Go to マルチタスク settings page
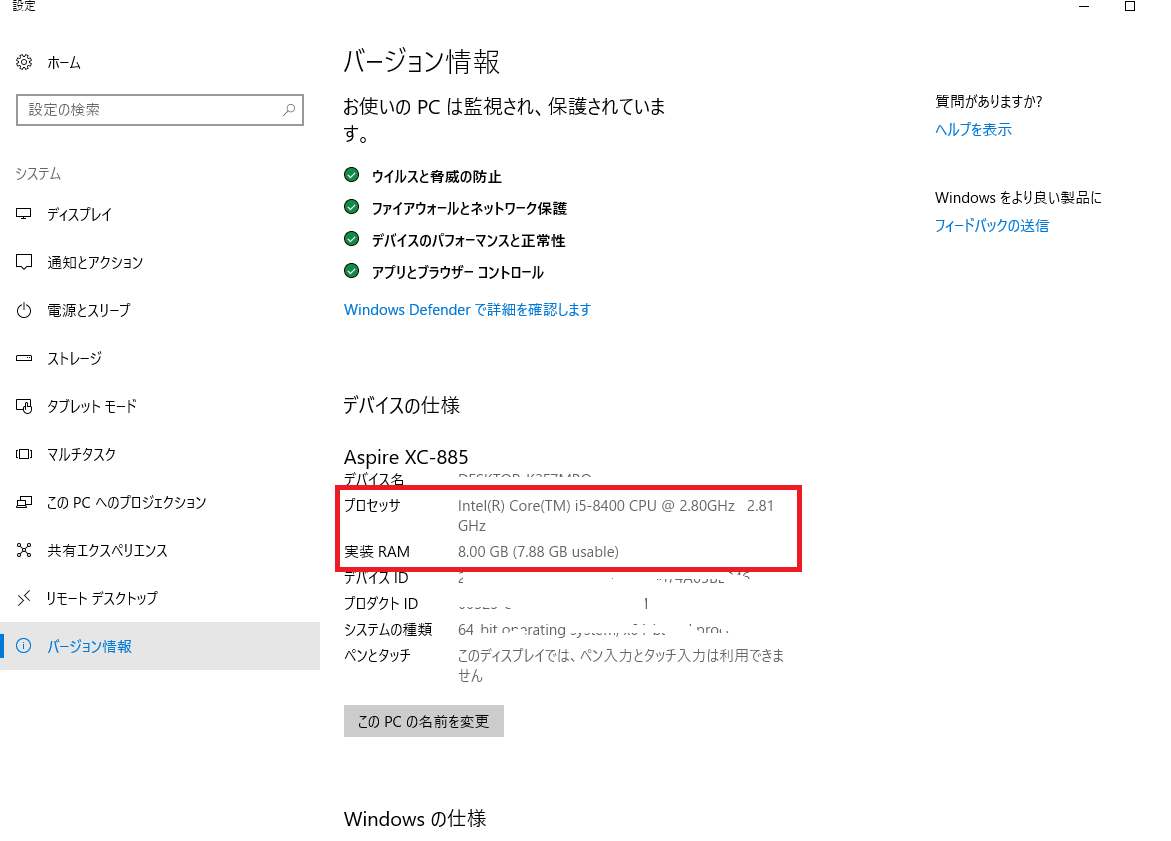 click(81, 455)
